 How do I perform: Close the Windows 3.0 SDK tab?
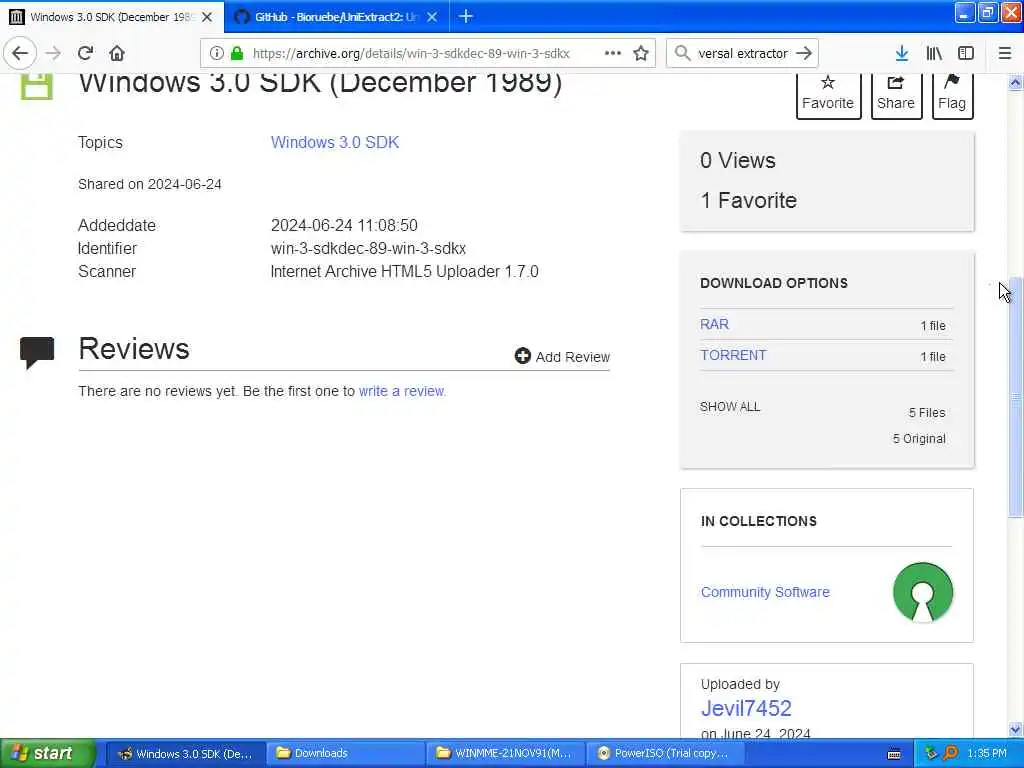[207, 17]
